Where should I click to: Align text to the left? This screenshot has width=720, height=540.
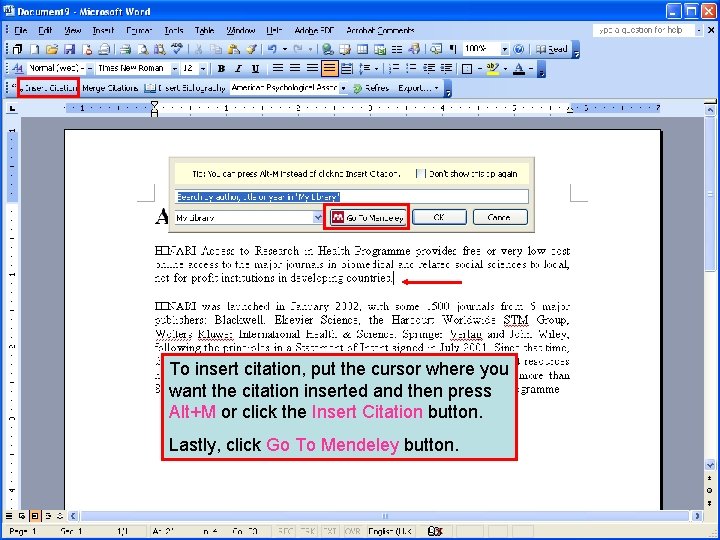tap(277, 68)
